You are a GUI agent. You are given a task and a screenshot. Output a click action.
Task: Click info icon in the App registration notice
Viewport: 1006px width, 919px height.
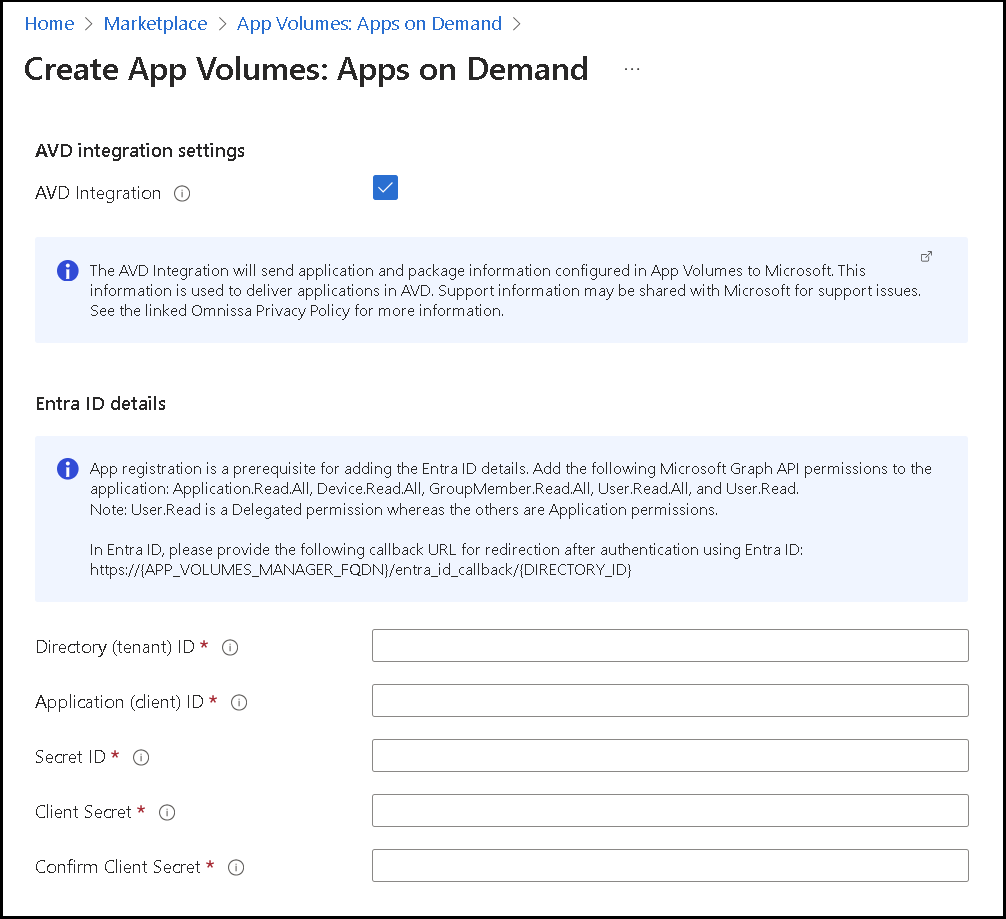tap(67, 469)
